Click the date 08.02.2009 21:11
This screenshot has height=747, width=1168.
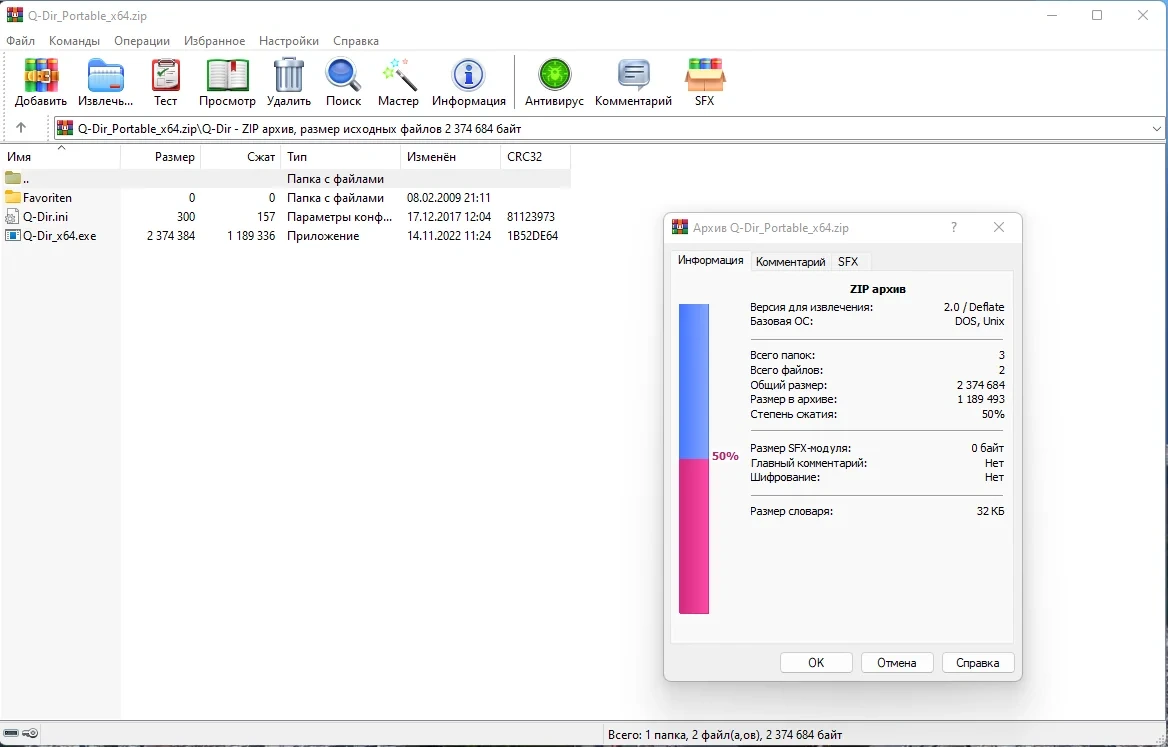448,197
